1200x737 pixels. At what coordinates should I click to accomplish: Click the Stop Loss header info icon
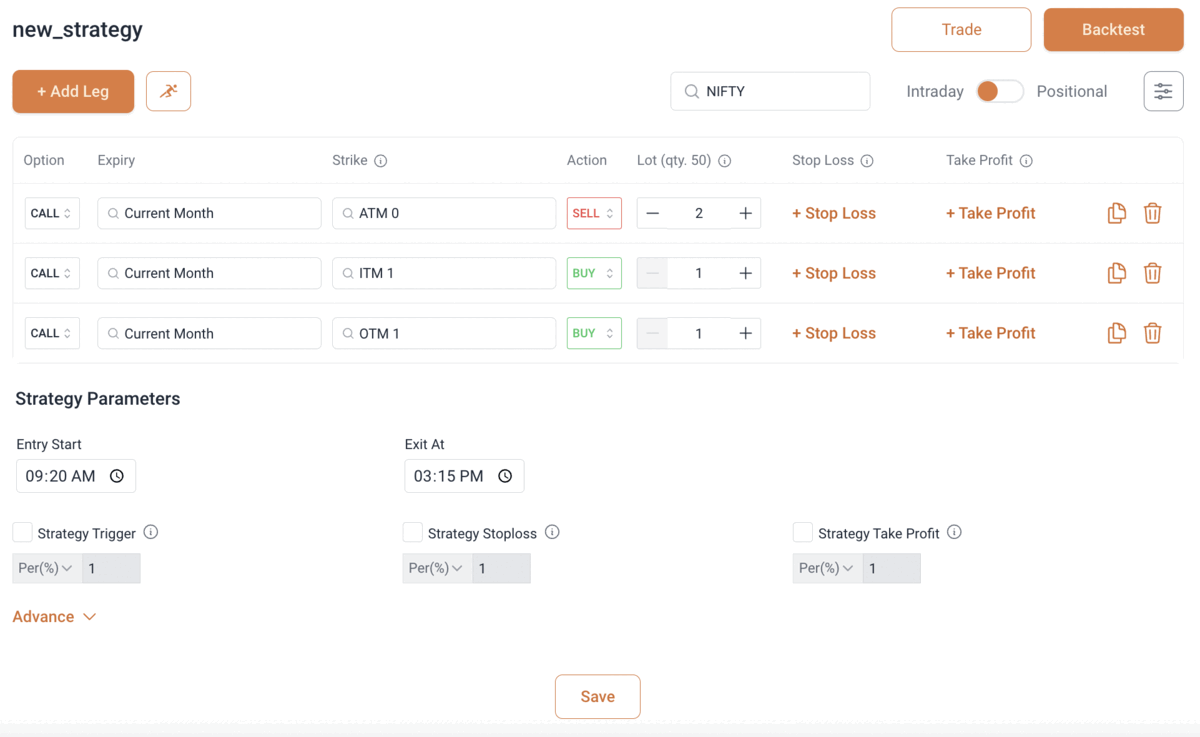(867, 161)
